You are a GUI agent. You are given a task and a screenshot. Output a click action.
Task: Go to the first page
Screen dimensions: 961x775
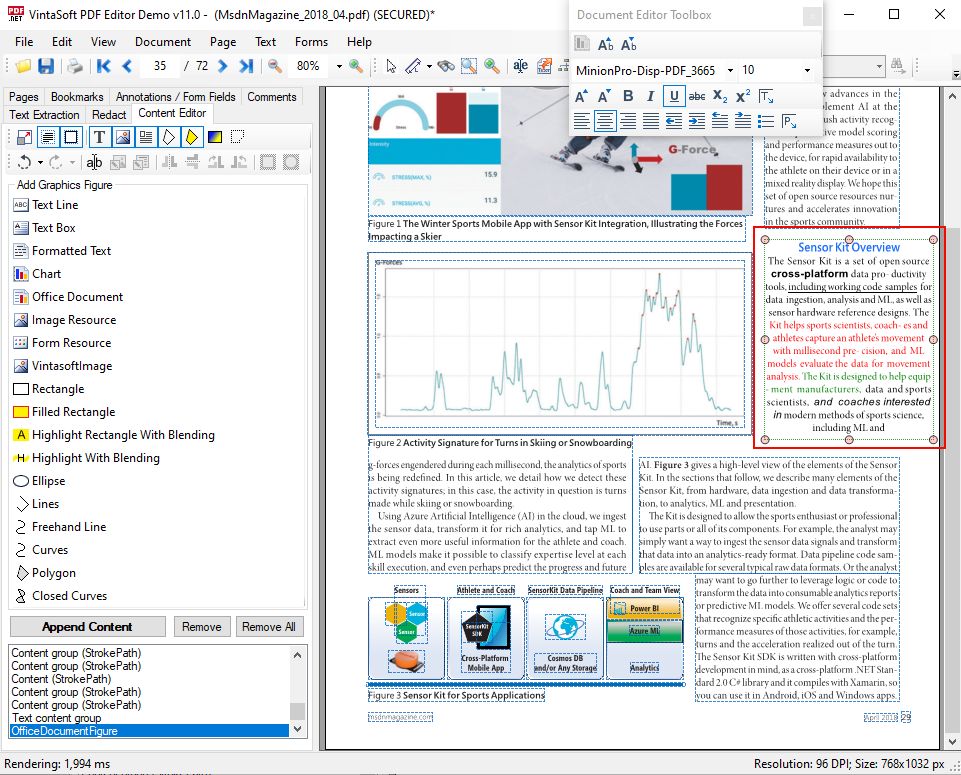[x=104, y=66]
